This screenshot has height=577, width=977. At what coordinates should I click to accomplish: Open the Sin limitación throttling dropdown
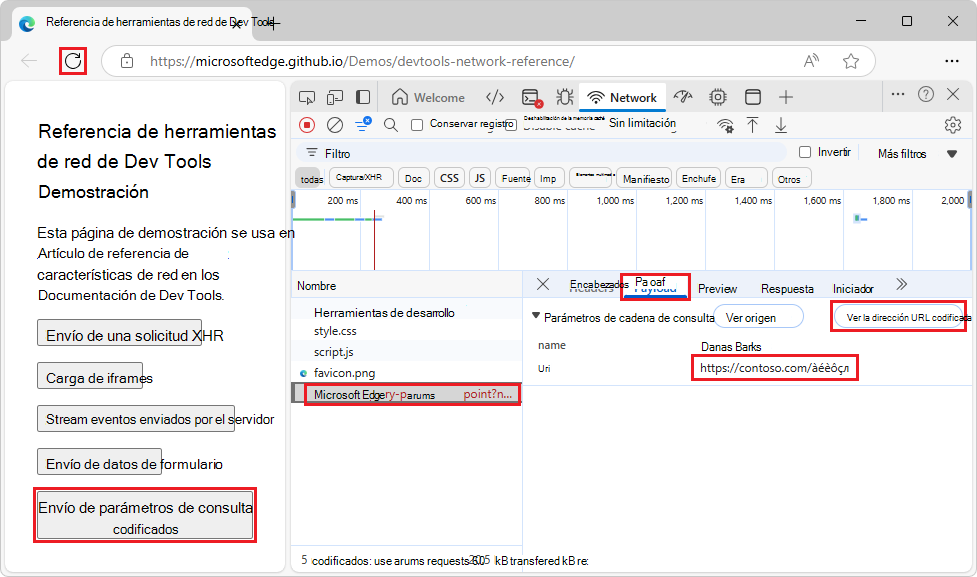pyautogui.click(x=642, y=123)
